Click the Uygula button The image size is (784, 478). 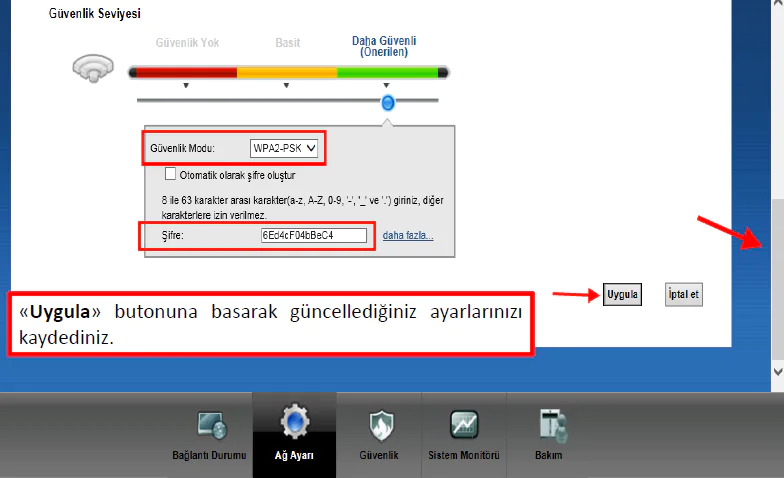(622, 294)
